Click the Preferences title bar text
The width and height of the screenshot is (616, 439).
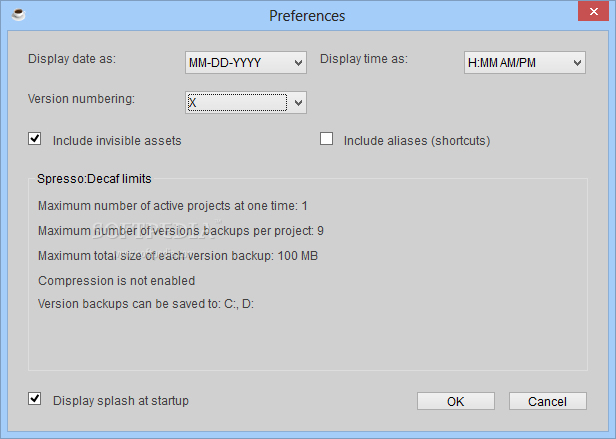(307, 16)
